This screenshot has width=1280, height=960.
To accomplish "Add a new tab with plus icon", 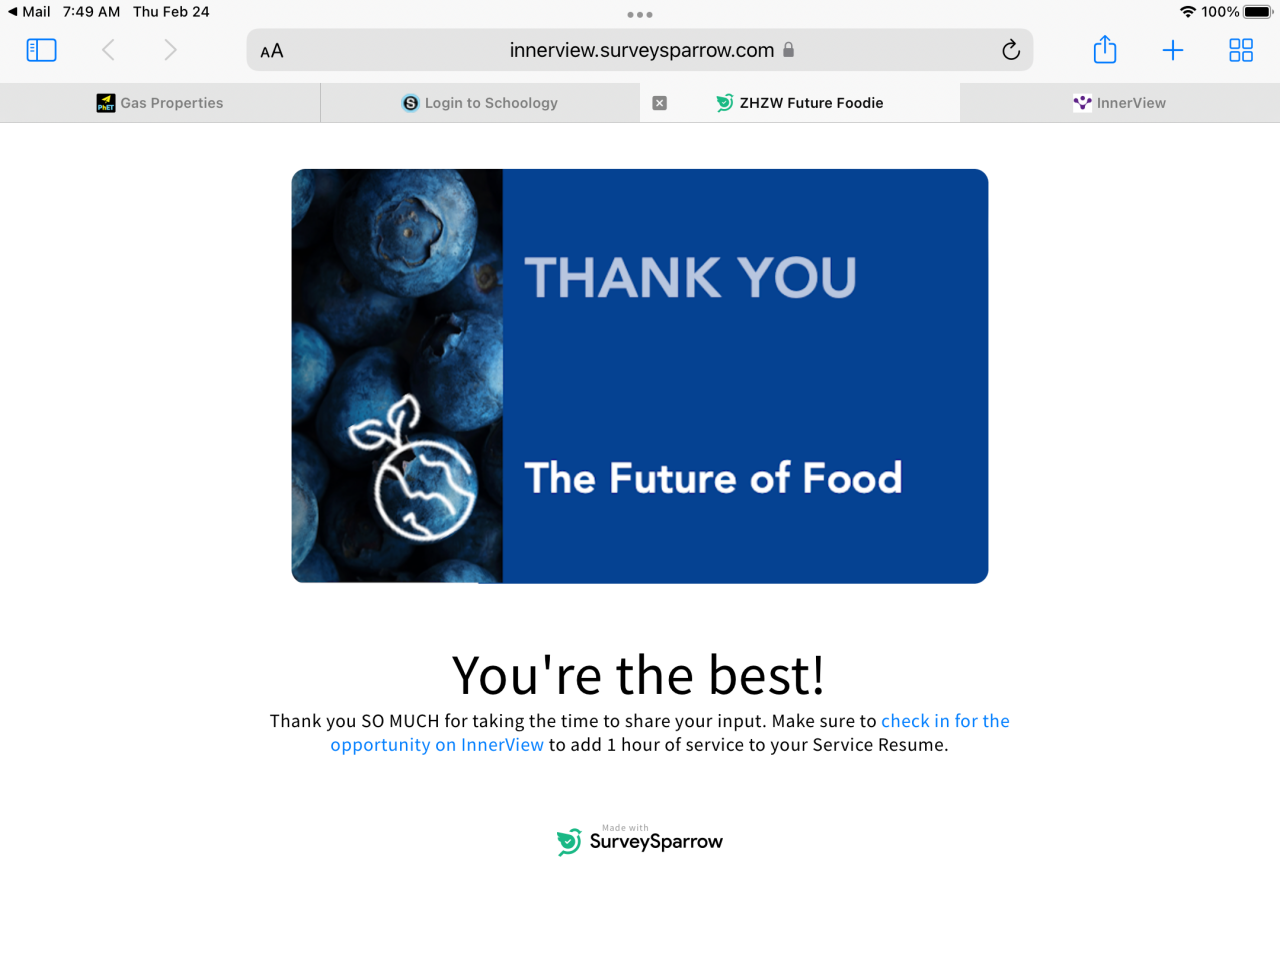I will point(1173,50).
